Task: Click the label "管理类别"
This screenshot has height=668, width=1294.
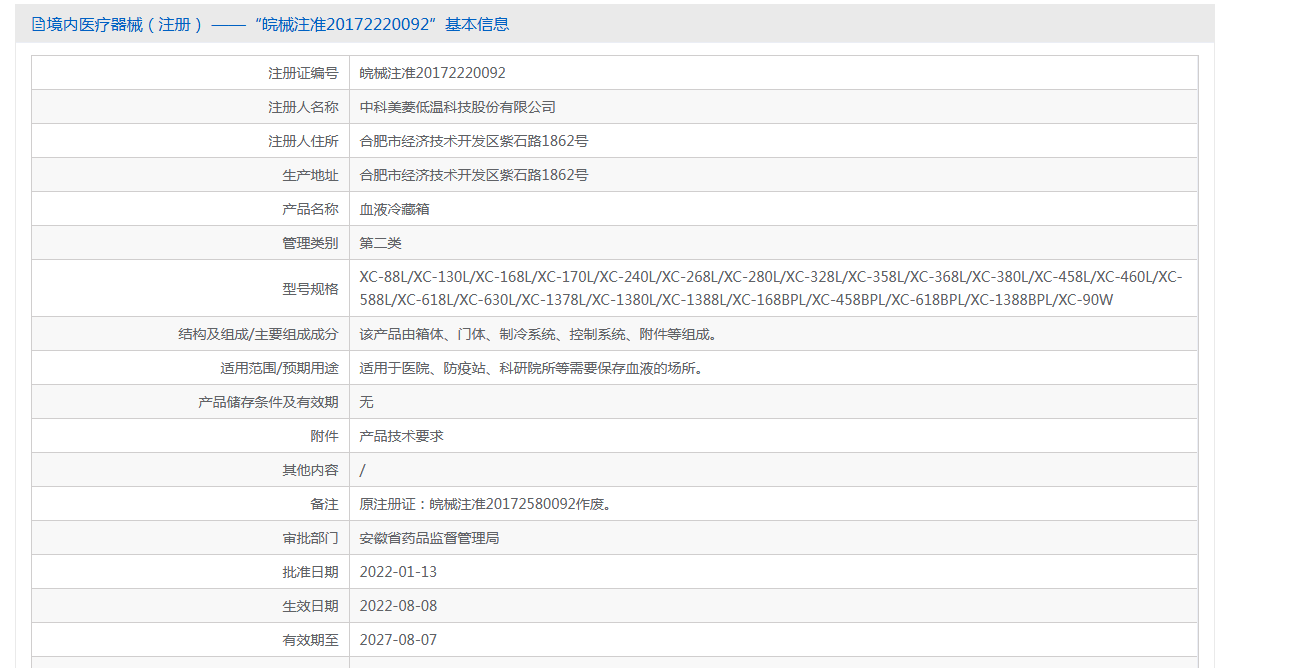Action: [310, 243]
